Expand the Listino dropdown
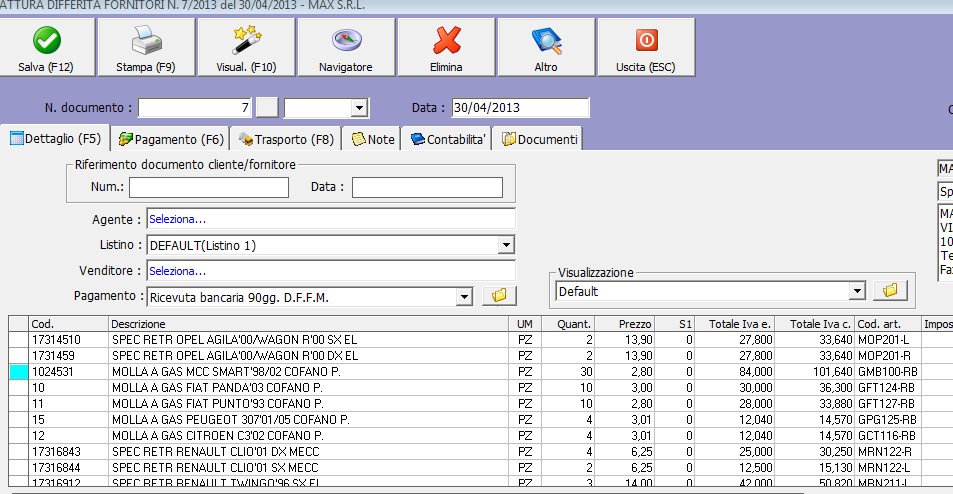The image size is (953, 494). coord(506,245)
